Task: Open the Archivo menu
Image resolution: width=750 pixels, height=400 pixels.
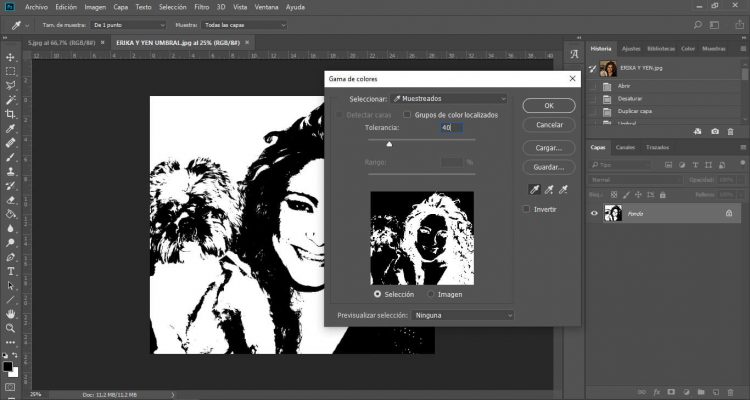Action: pos(36,7)
